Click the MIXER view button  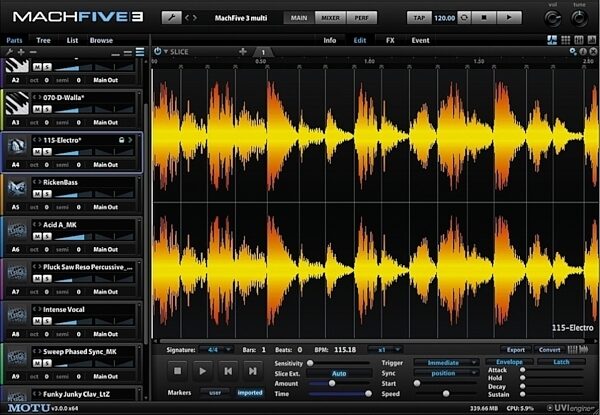click(330, 18)
